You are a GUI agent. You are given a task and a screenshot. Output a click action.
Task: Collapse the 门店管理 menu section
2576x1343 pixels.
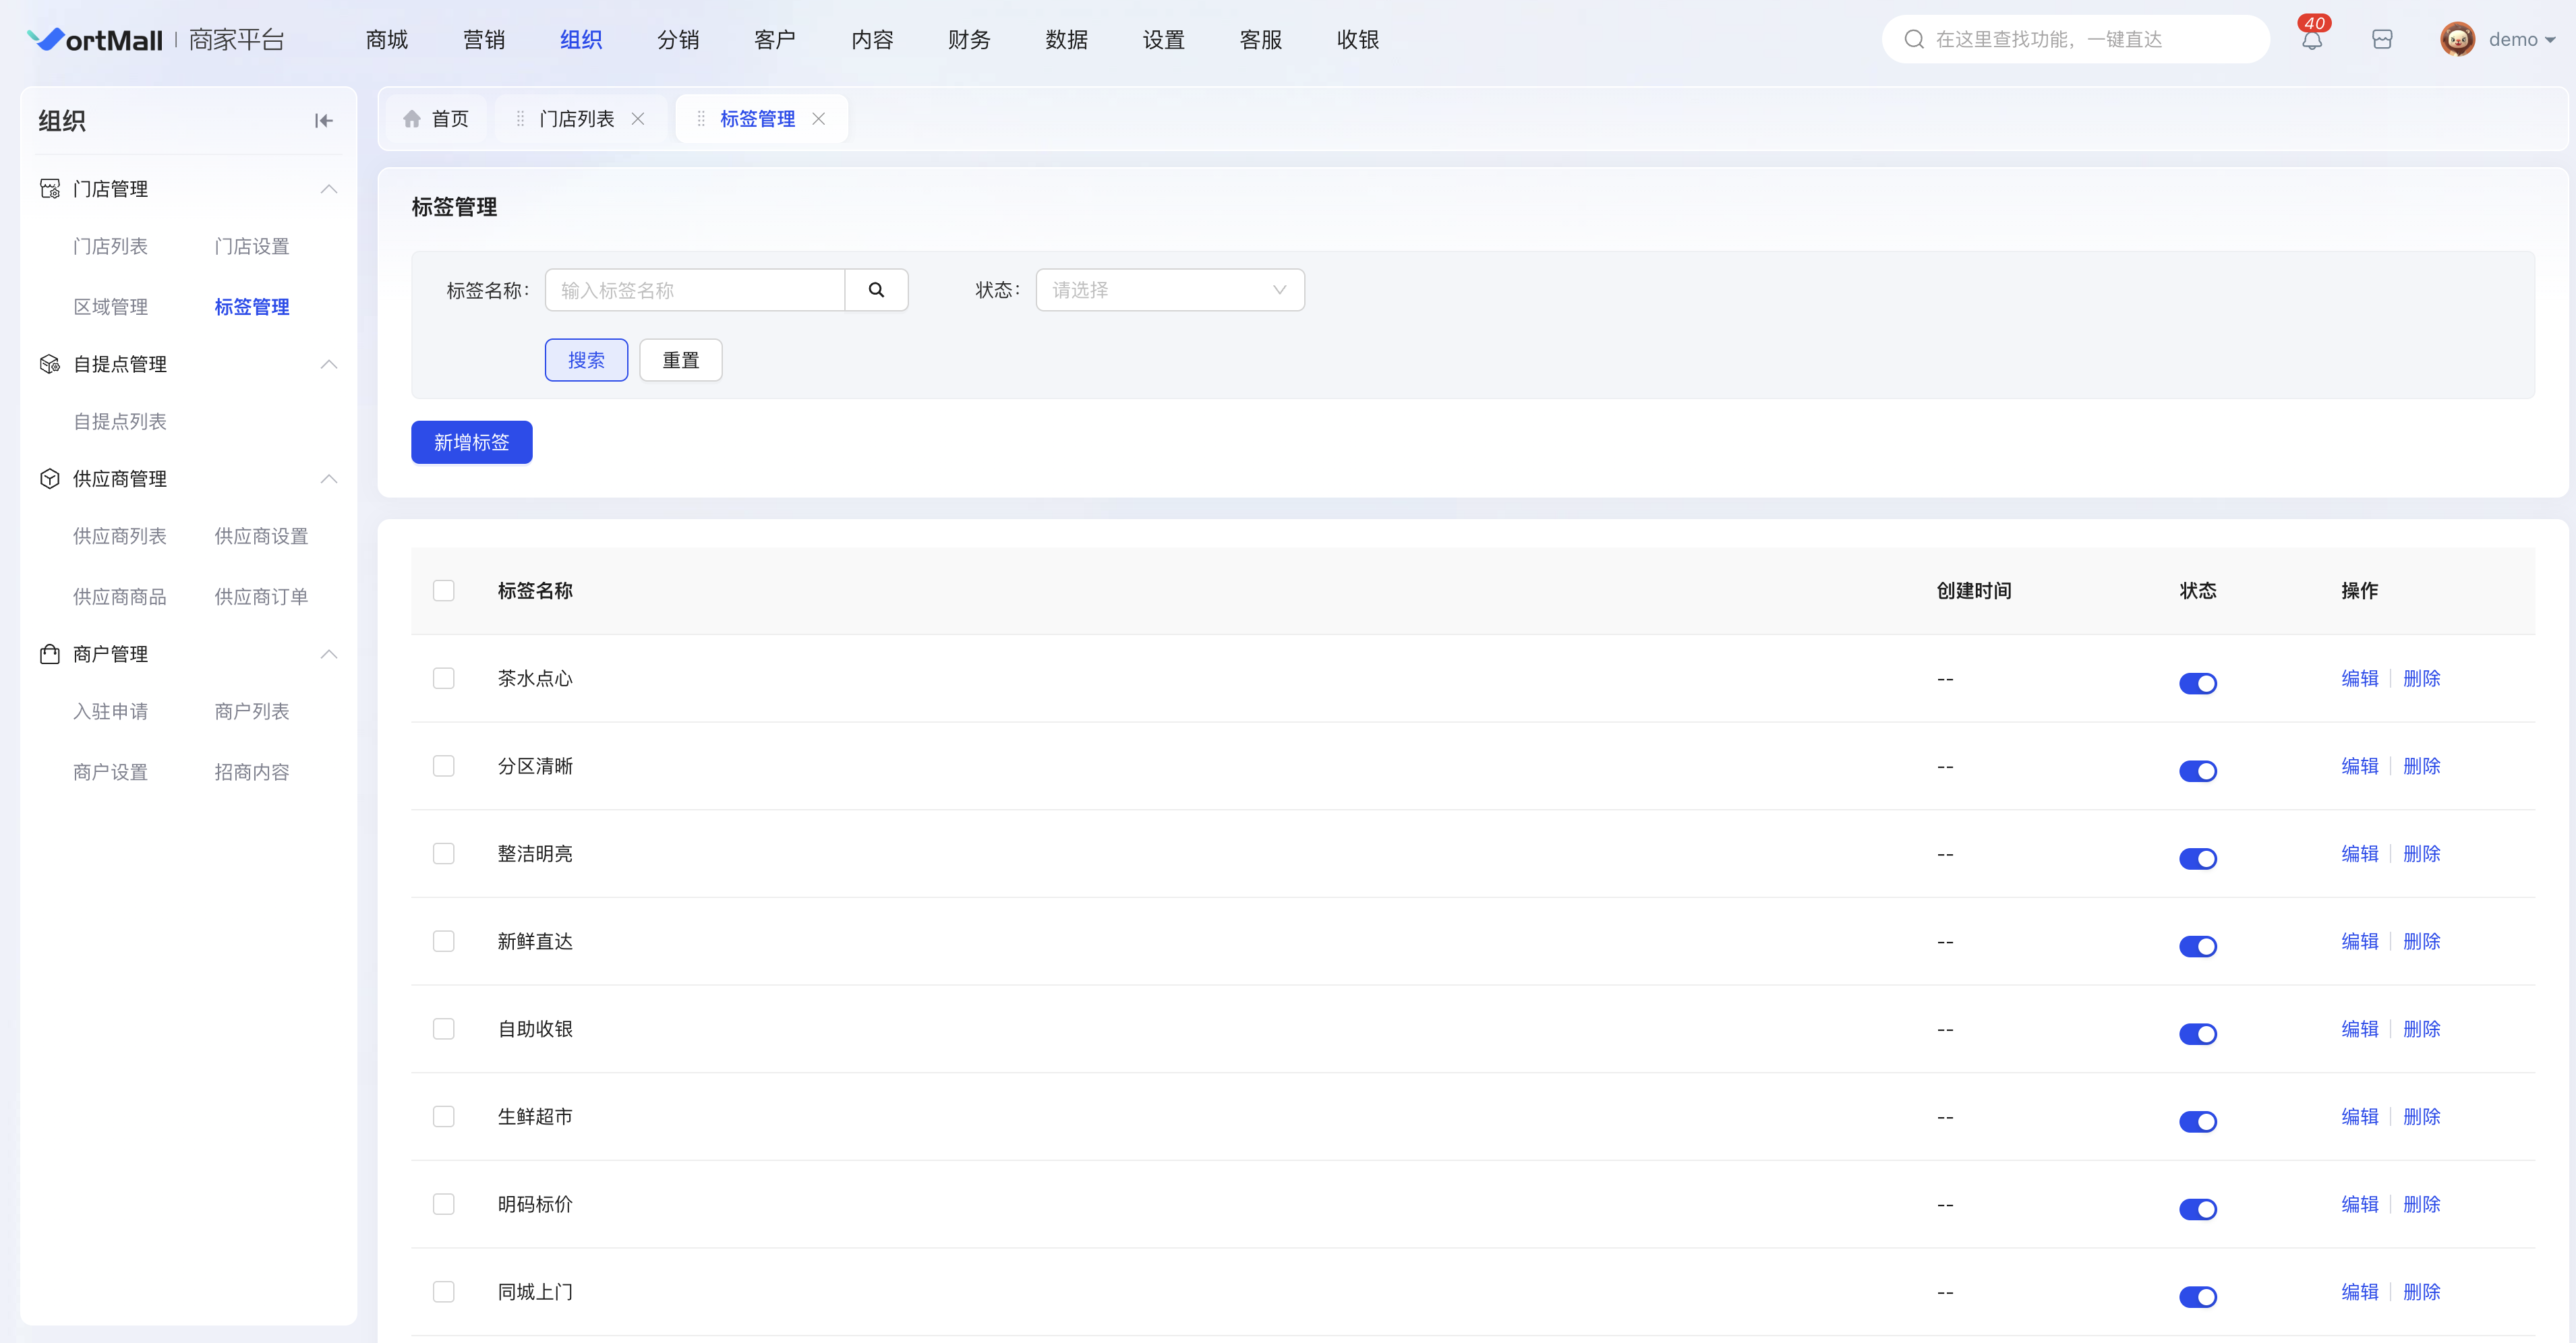point(328,189)
